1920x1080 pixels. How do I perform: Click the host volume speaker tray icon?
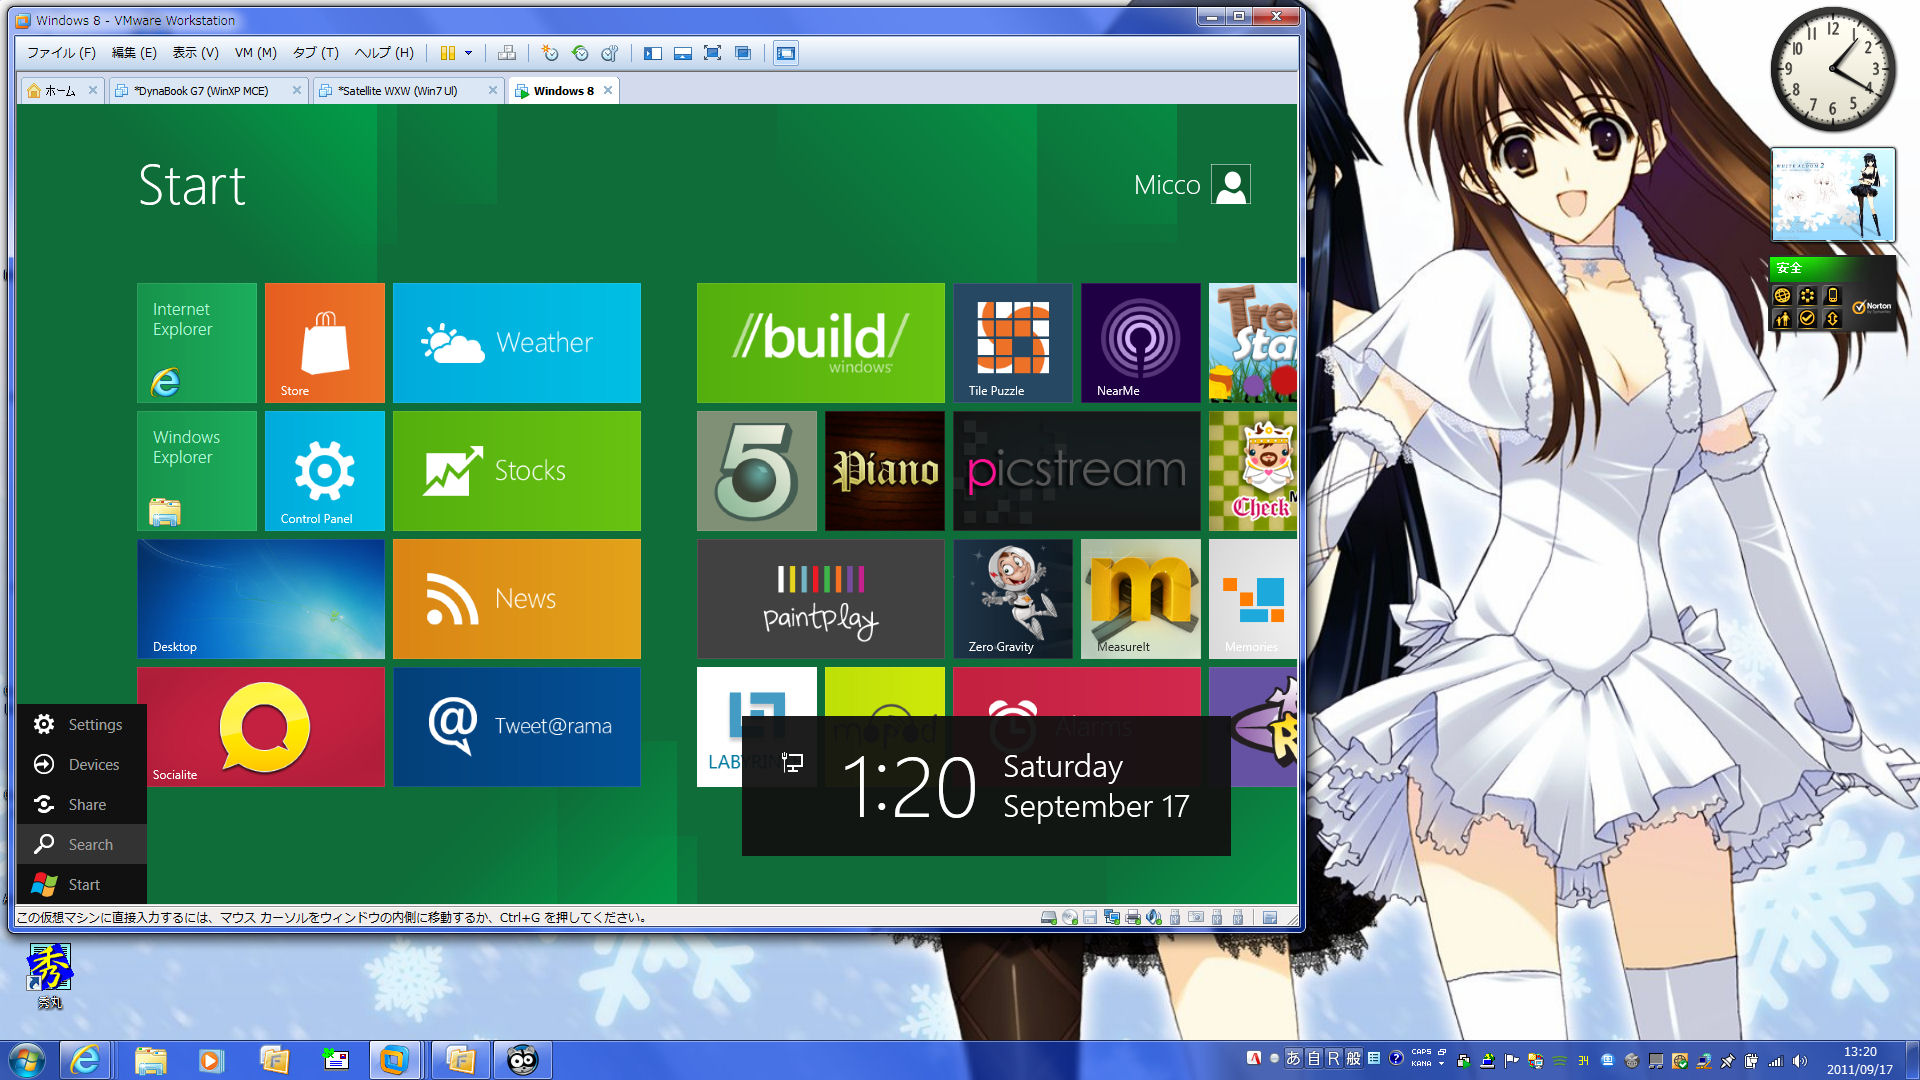point(1800,1061)
